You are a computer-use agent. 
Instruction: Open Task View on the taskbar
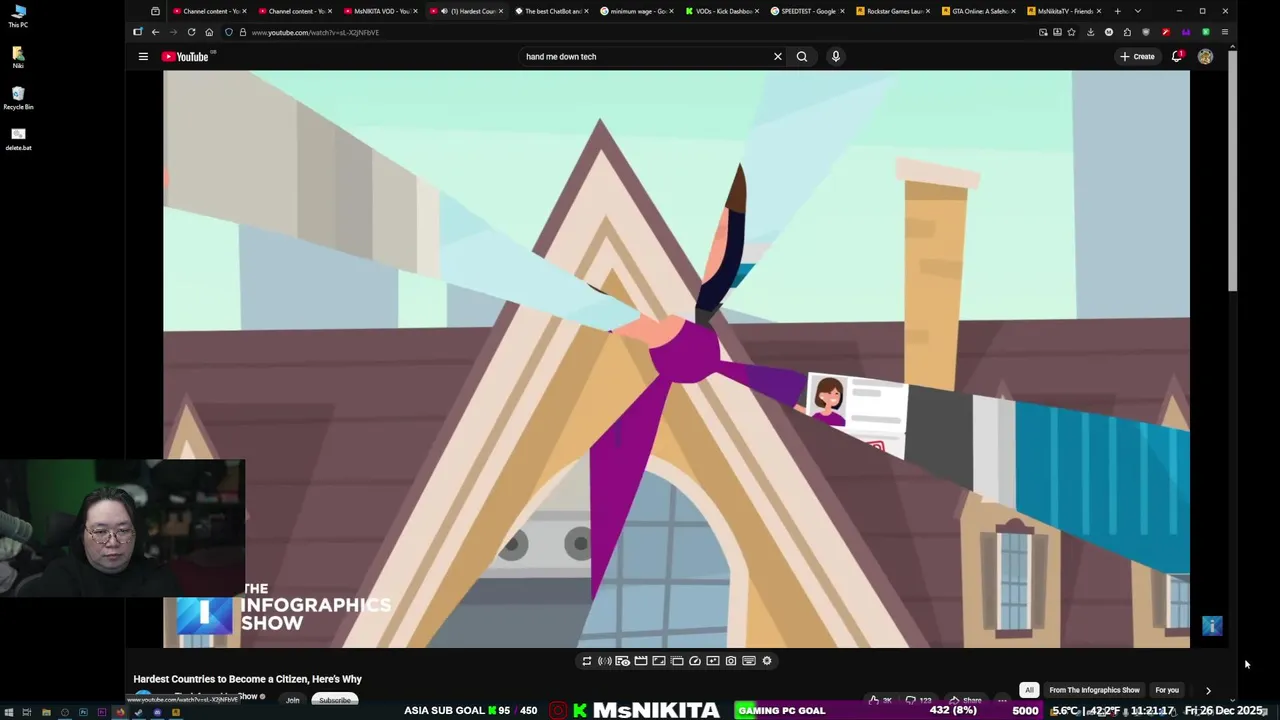(27, 712)
